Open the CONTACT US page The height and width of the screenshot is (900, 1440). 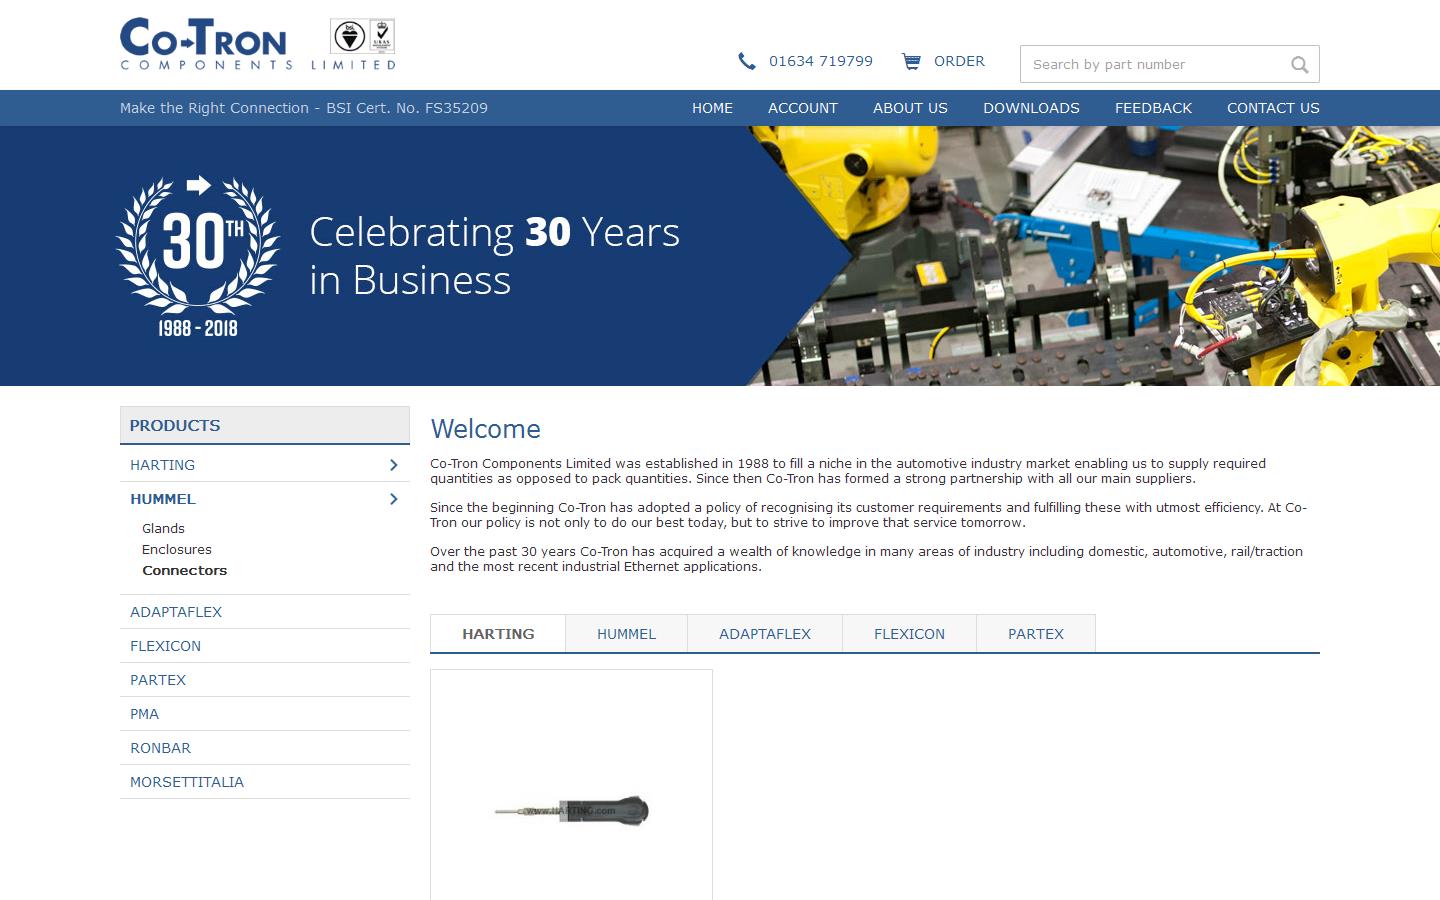point(1273,108)
